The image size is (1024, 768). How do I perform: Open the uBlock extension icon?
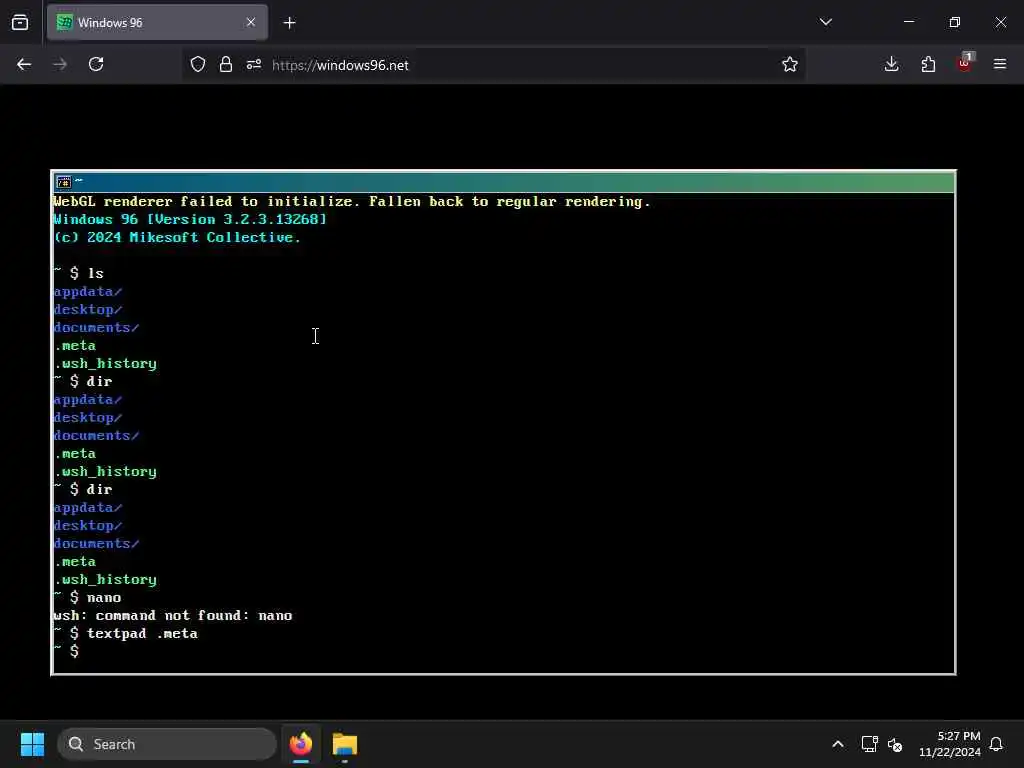[x=965, y=63]
